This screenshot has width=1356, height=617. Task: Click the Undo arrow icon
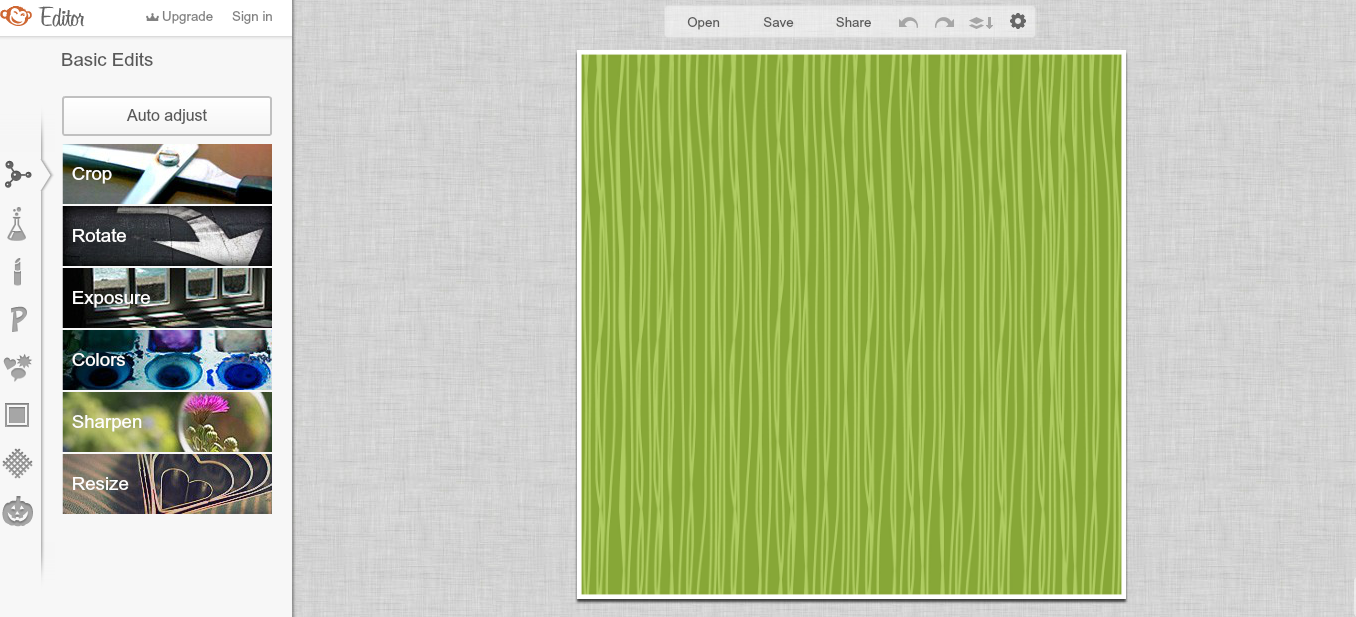tap(908, 22)
